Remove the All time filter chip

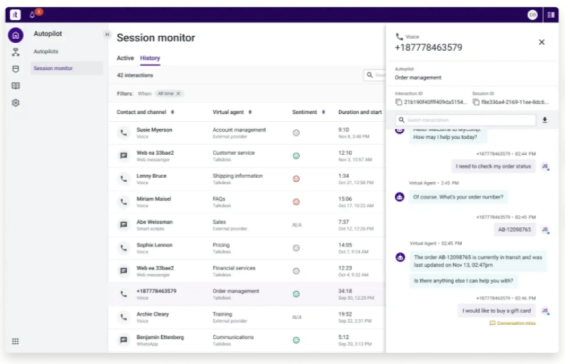[178, 94]
